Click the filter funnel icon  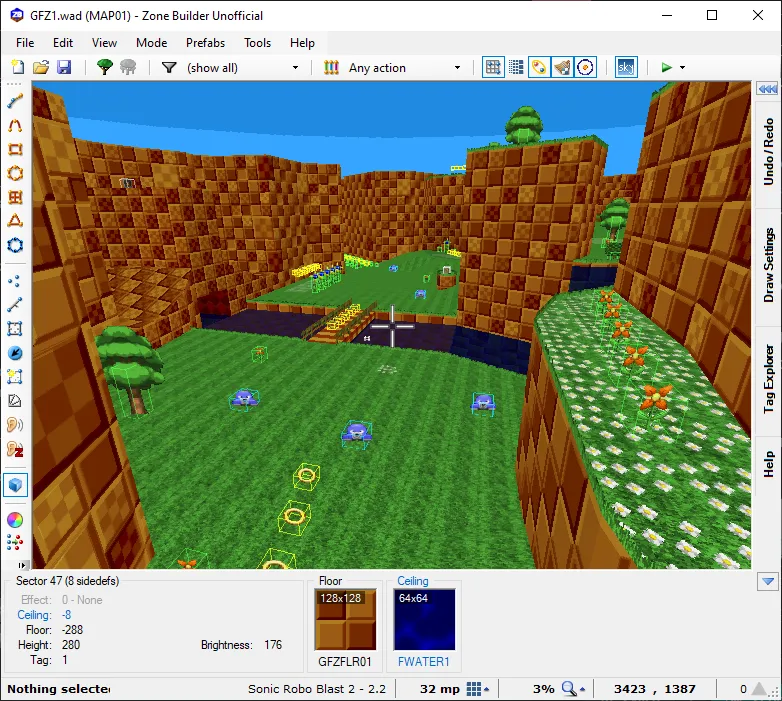click(x=170, y=67)
